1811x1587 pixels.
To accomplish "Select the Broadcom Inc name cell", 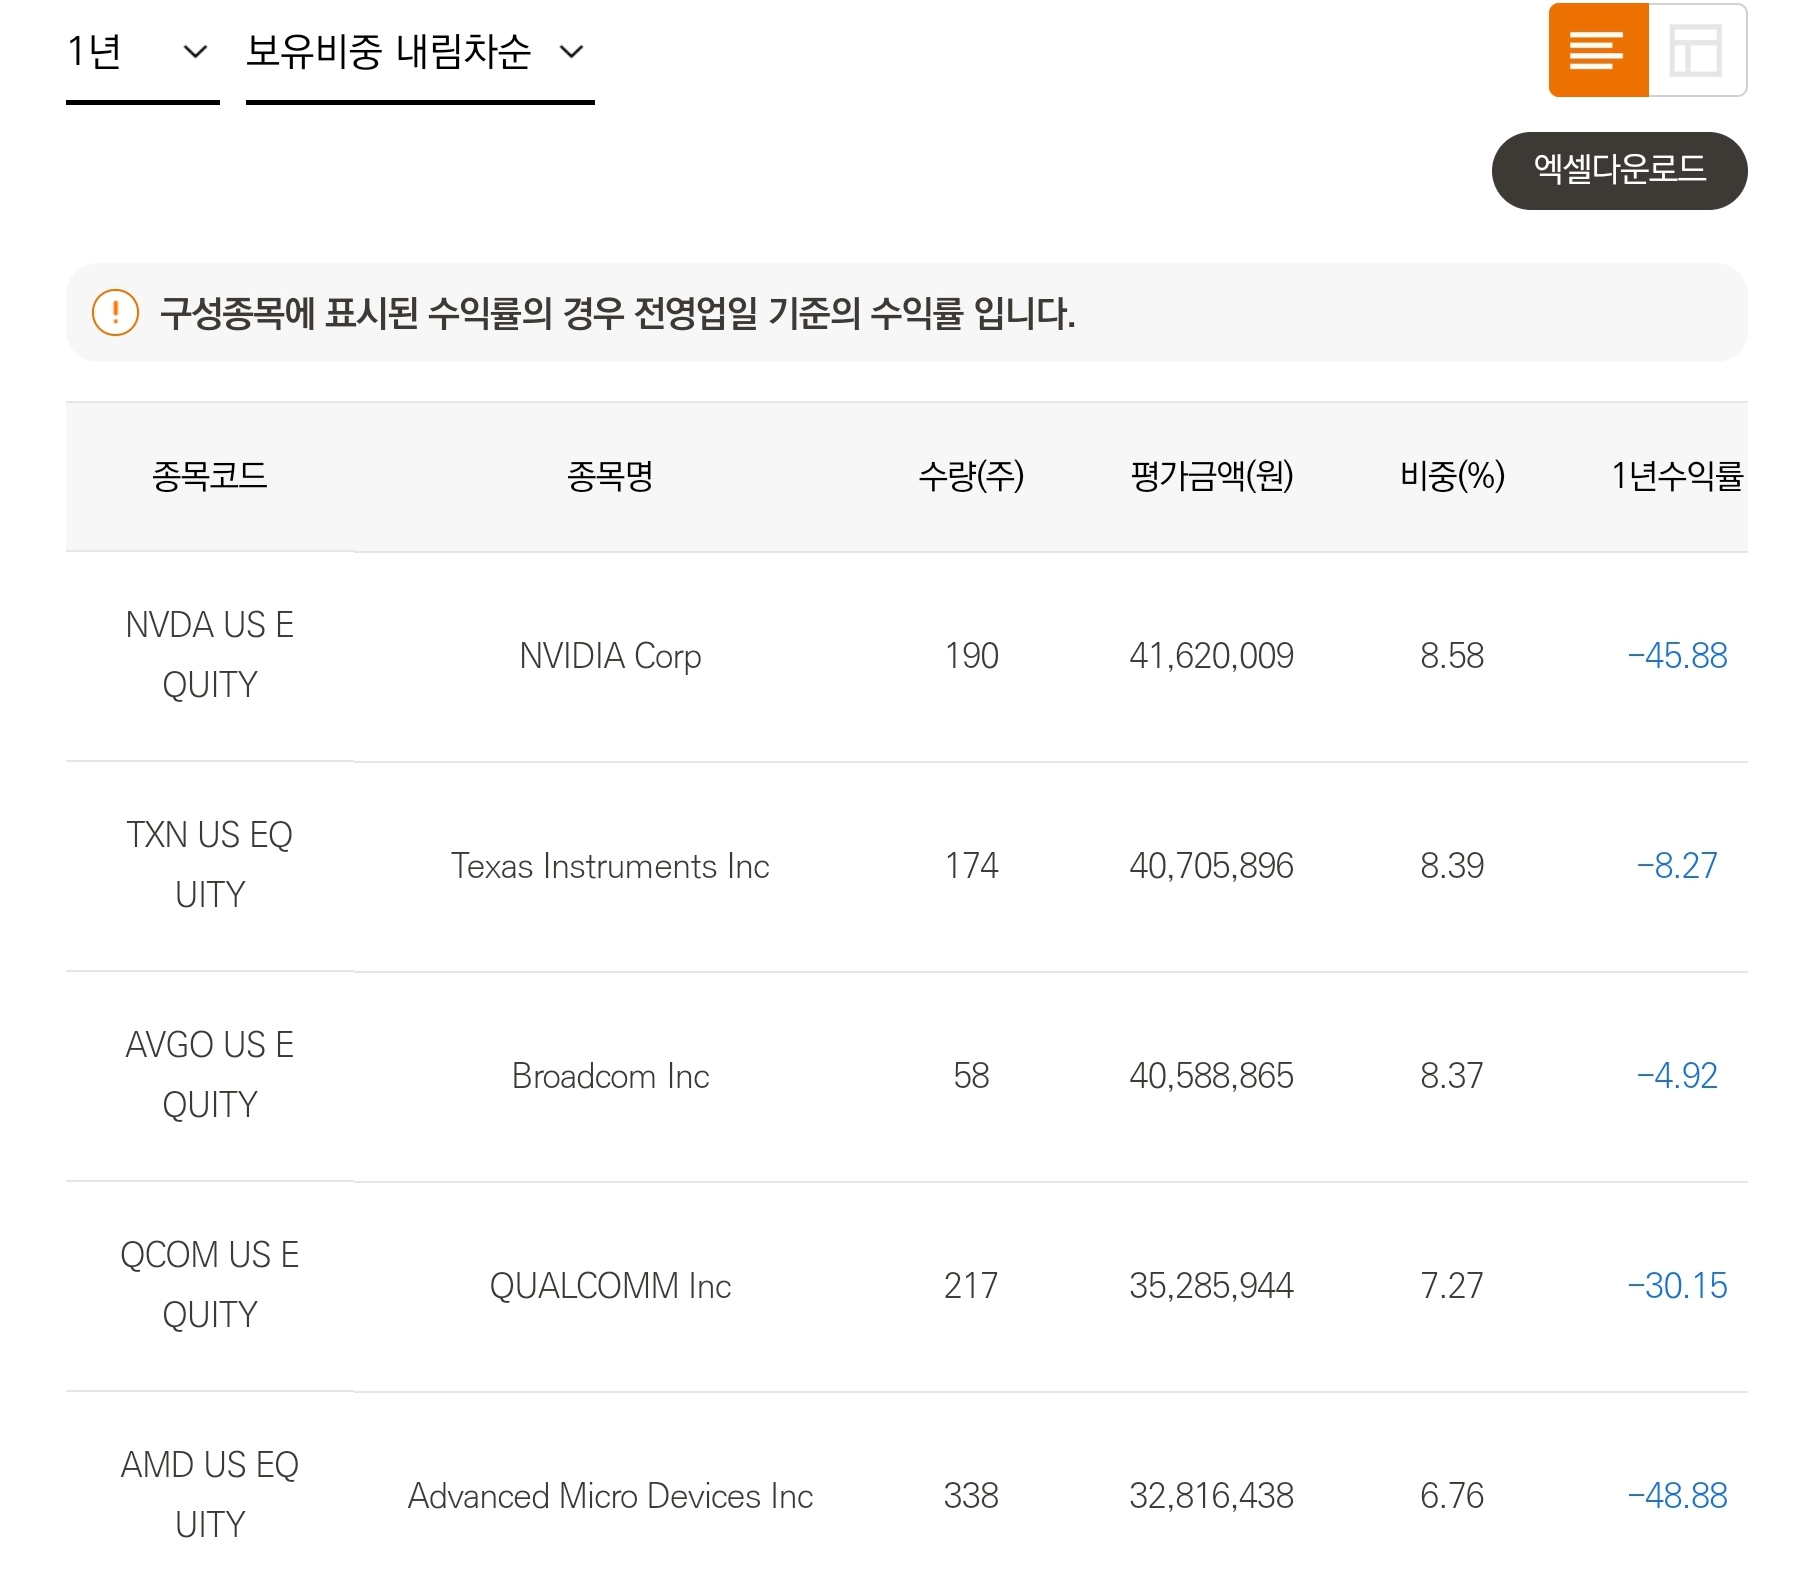I will tap(610, 1076).
